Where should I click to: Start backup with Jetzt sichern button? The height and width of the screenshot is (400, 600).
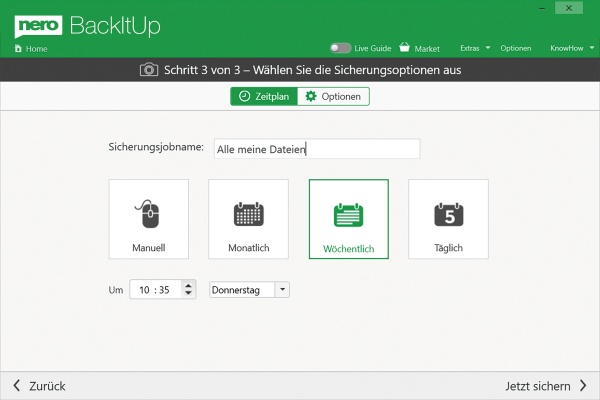(x=546, y=386)
